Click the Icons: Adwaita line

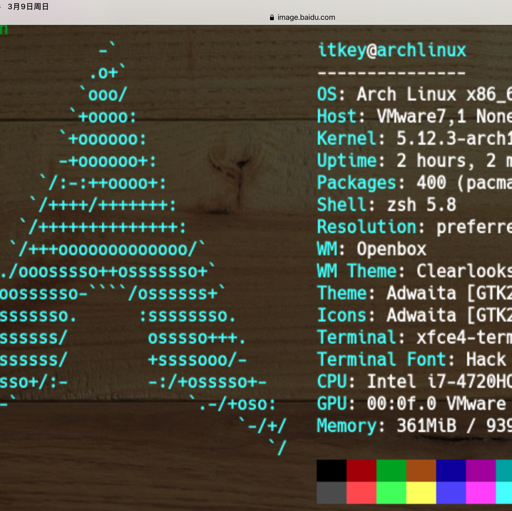click(414, 315)
